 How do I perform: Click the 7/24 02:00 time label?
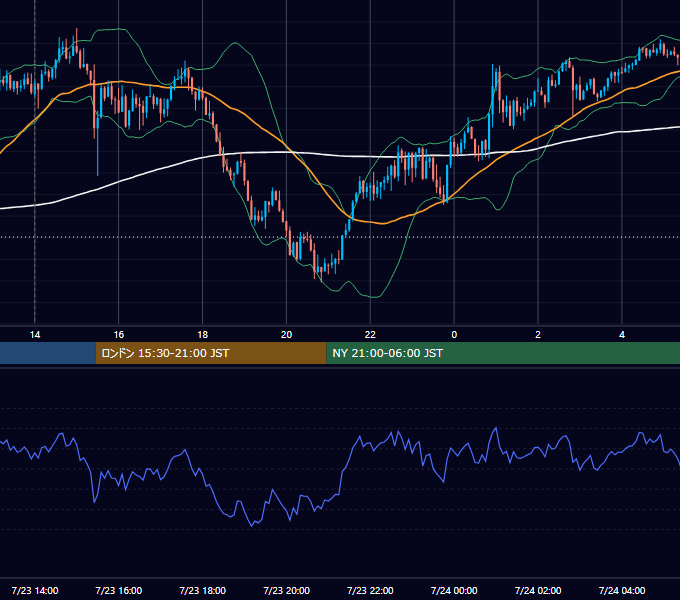(x=538, y=590)
